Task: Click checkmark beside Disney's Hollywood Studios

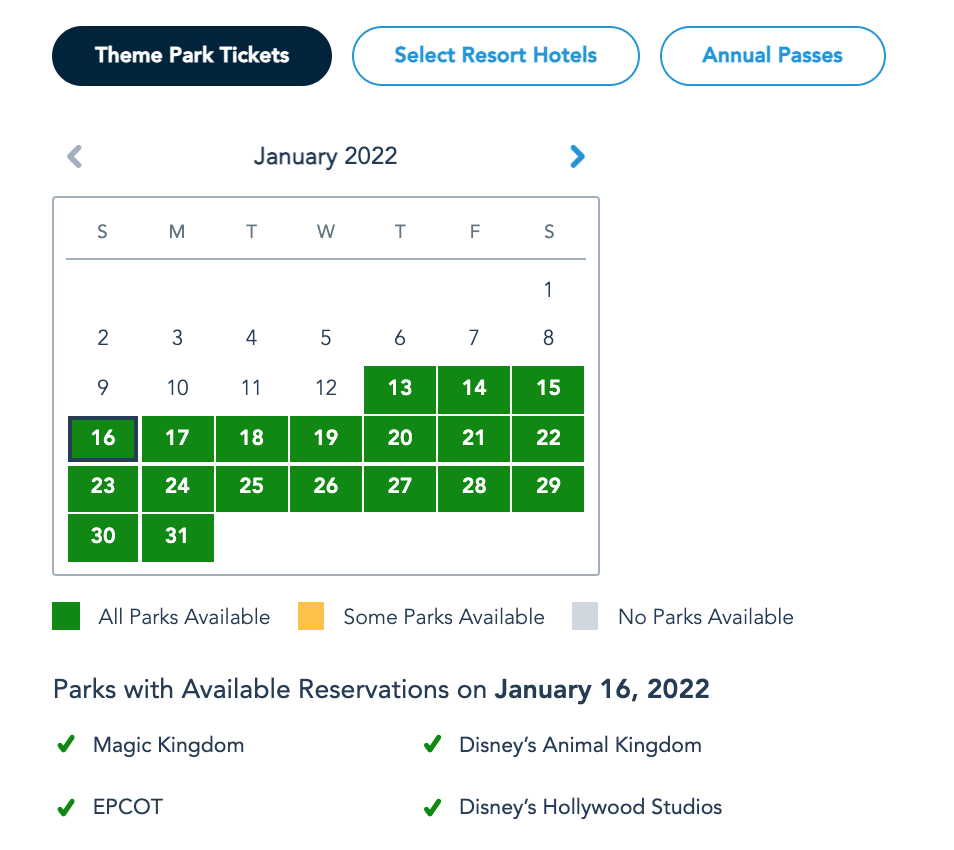Action: 433,807
